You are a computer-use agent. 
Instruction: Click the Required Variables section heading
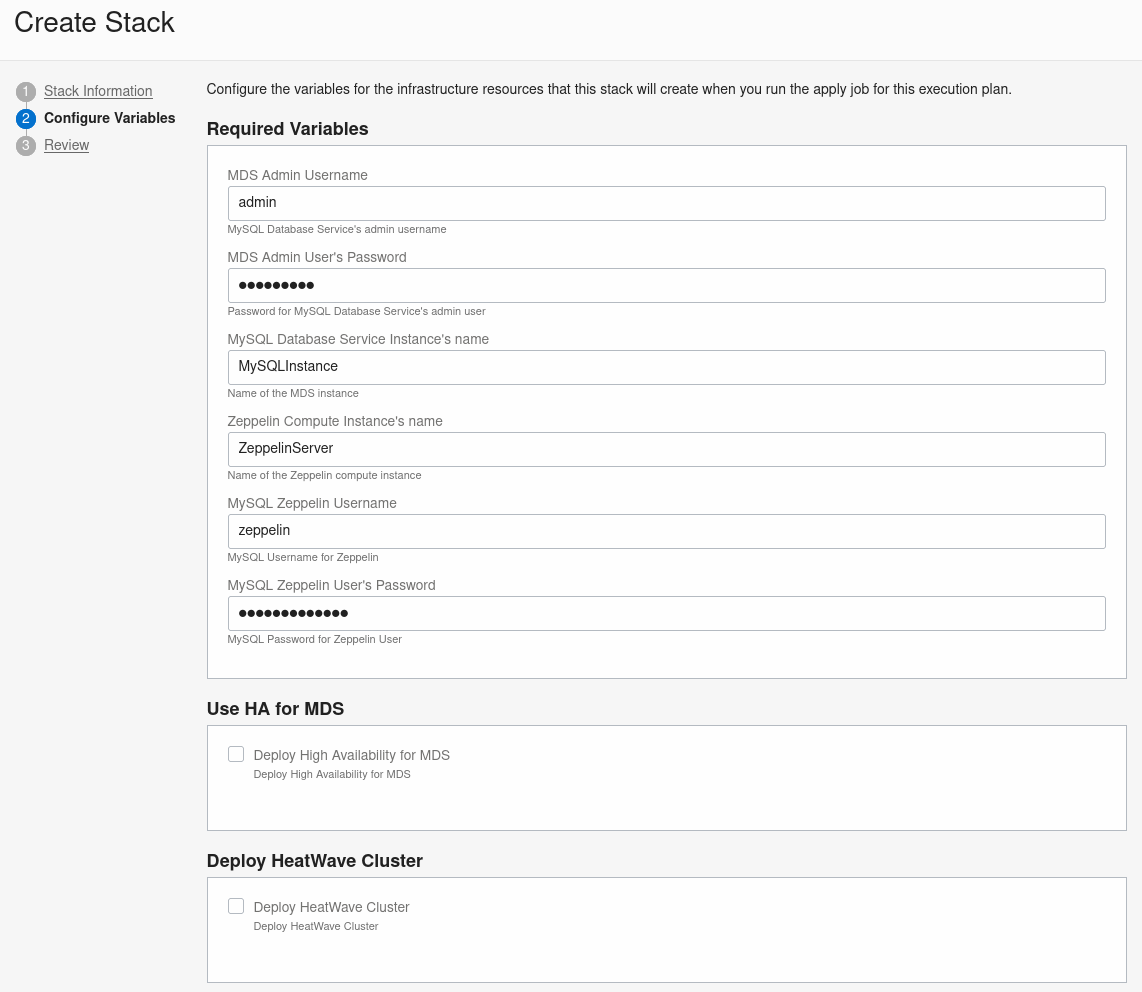point(287,129)
